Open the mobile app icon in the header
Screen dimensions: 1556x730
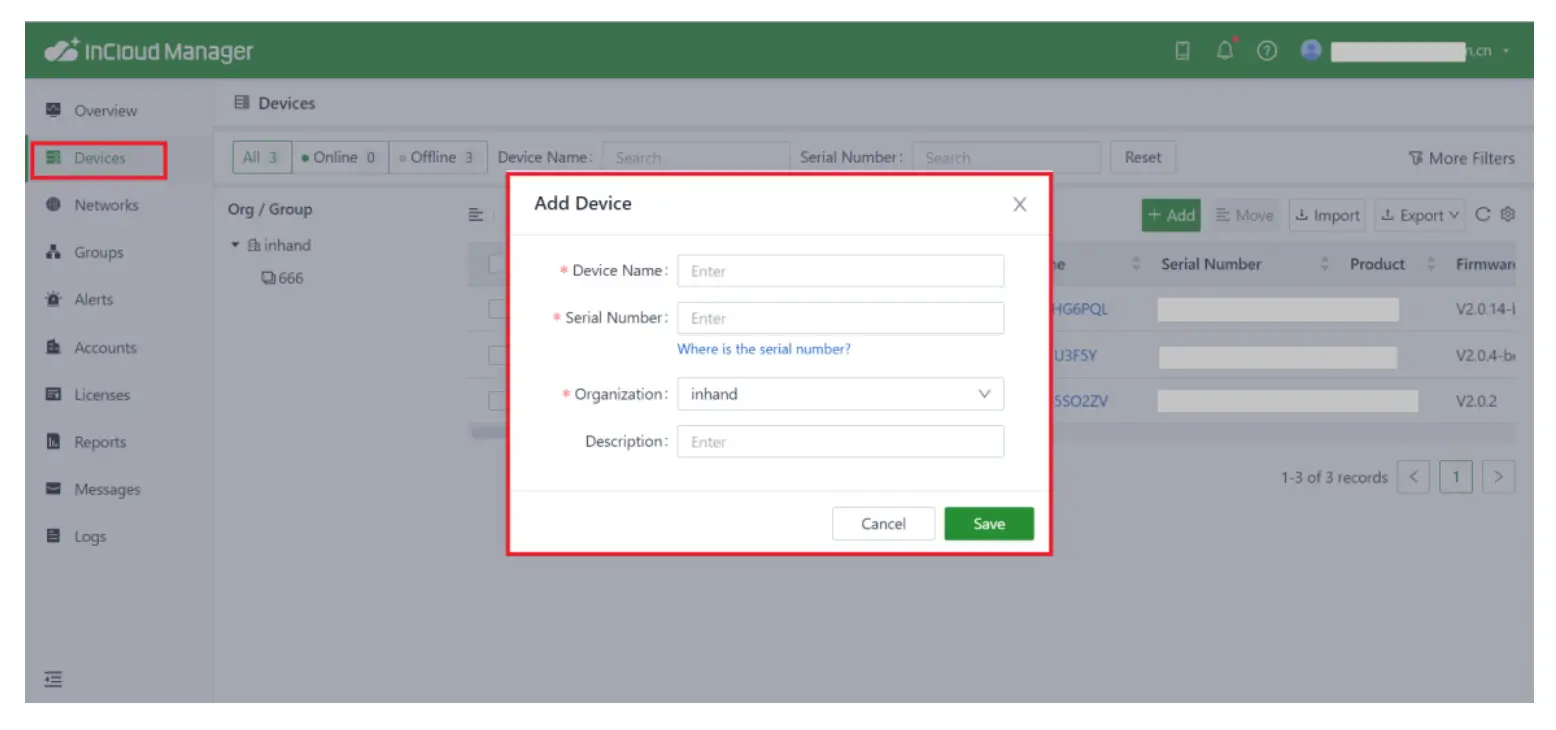tap(1183, 49)
